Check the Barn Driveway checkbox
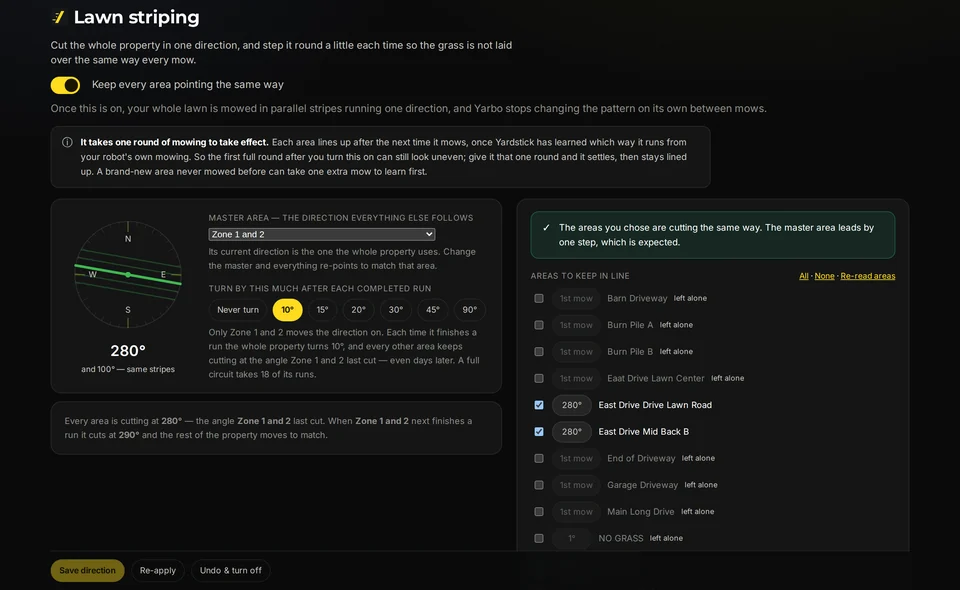Screen dimensions: 960x590 pyautogui.click(x=539, y=299)
